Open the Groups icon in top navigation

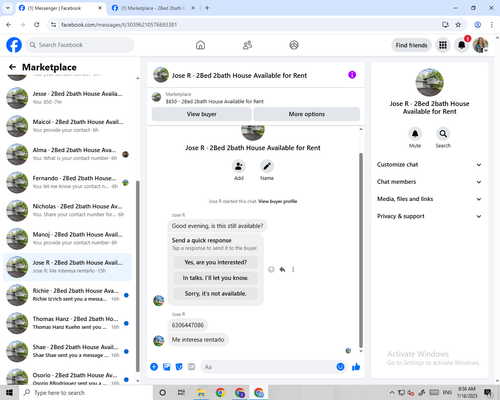pyautogui.click(x=294, y=45)
